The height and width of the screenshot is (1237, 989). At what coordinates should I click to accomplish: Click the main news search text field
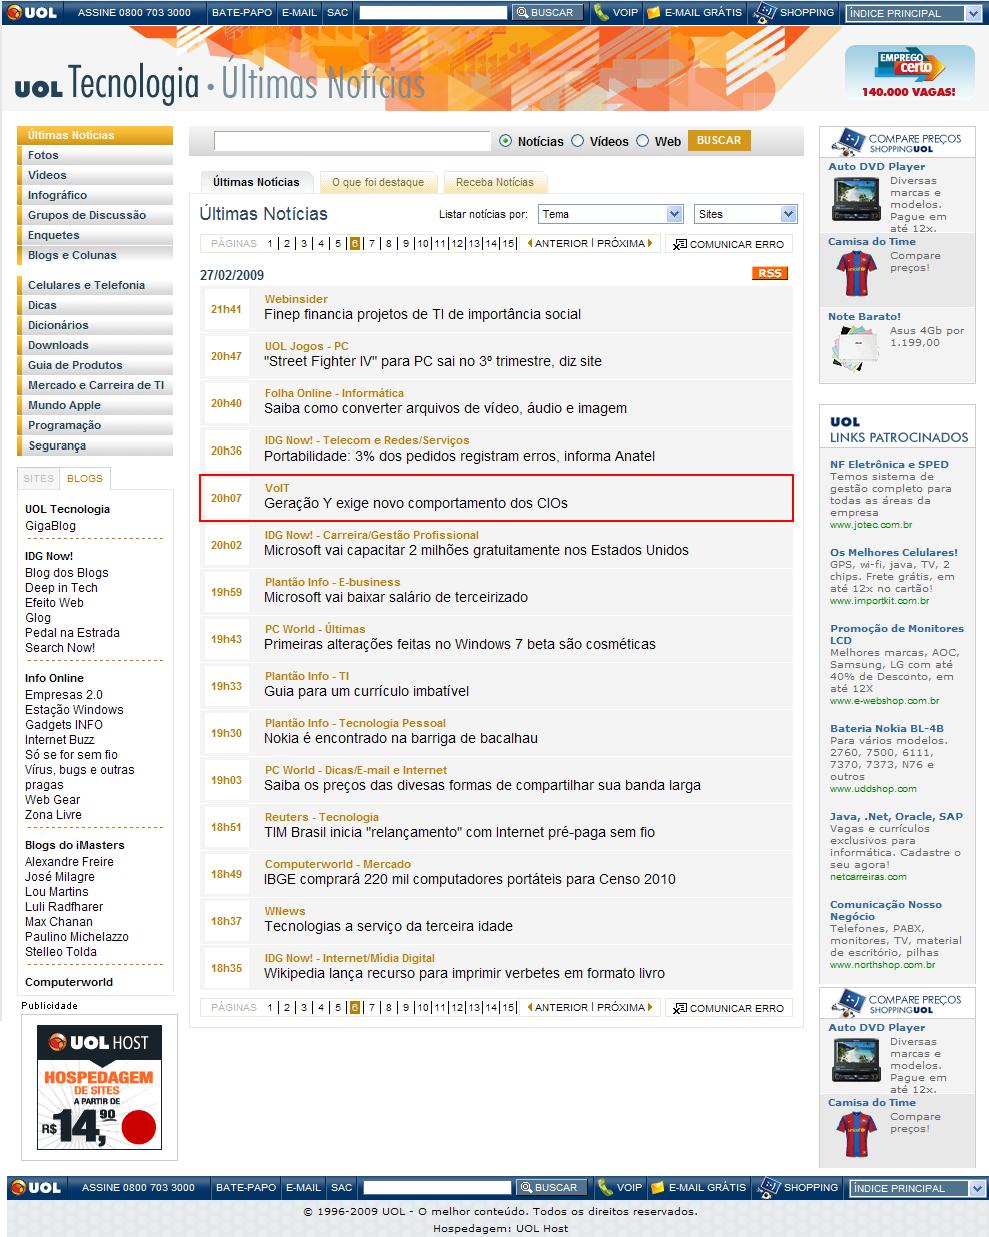[x=351, y=141]
